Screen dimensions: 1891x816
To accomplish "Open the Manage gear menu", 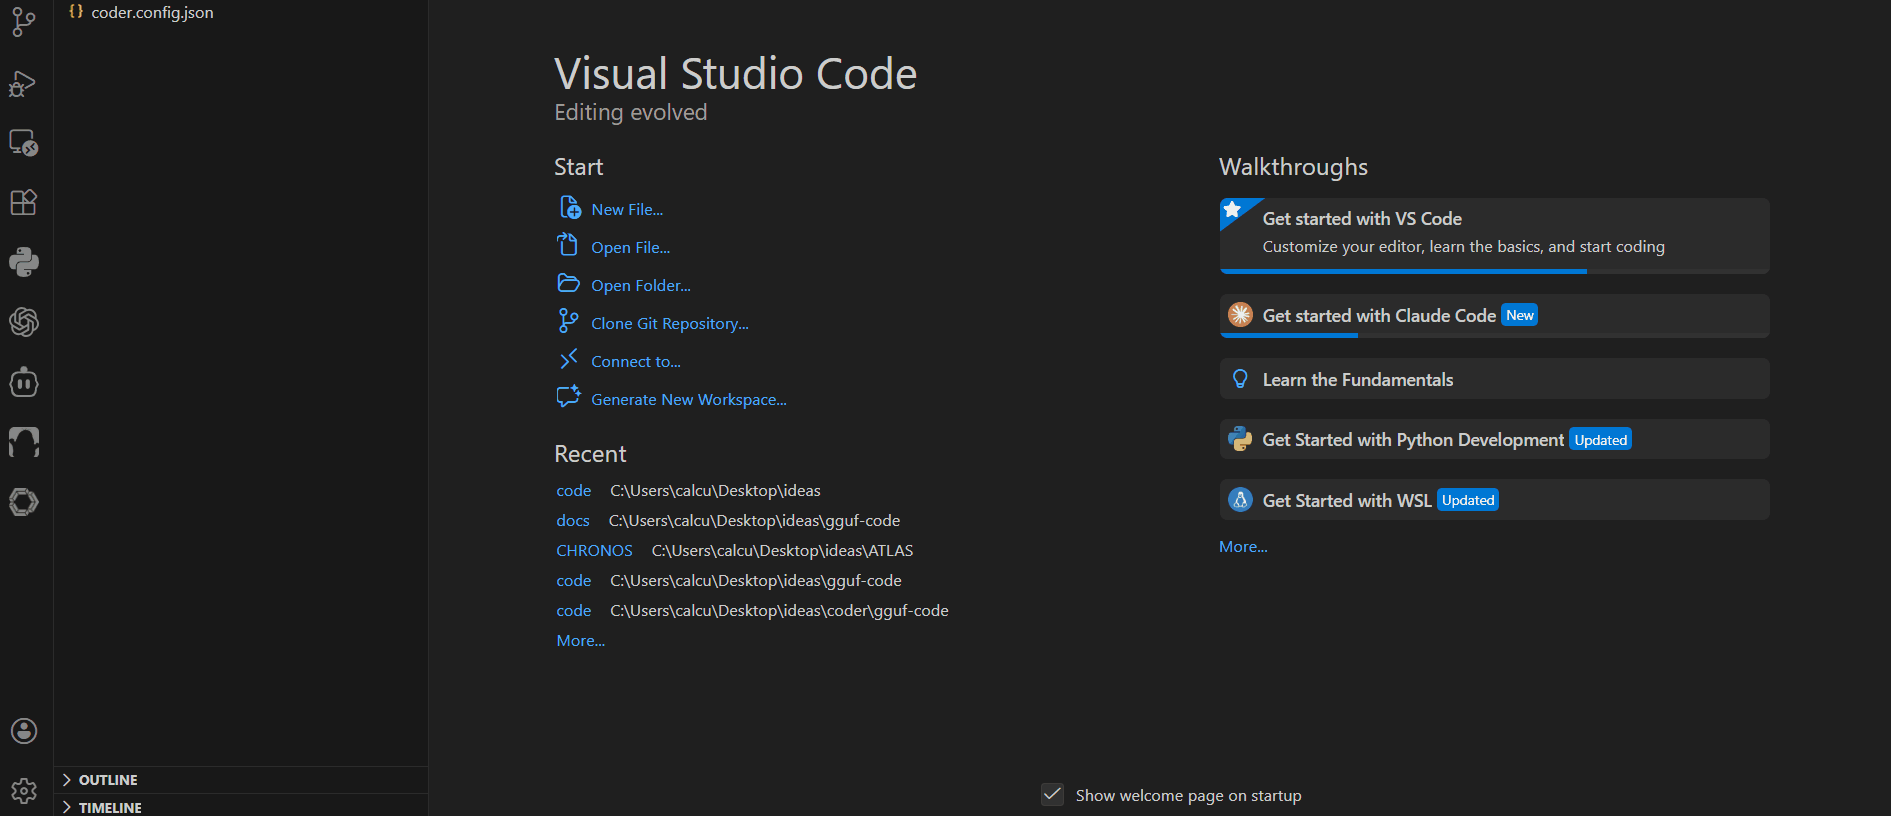I will [x=24, y=791].
